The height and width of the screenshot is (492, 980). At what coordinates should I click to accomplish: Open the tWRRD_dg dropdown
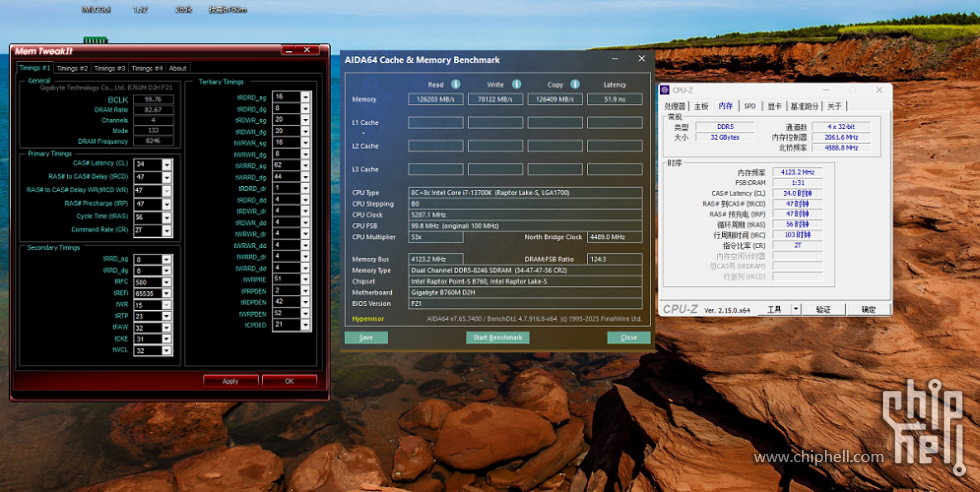(x=305, y=177)
